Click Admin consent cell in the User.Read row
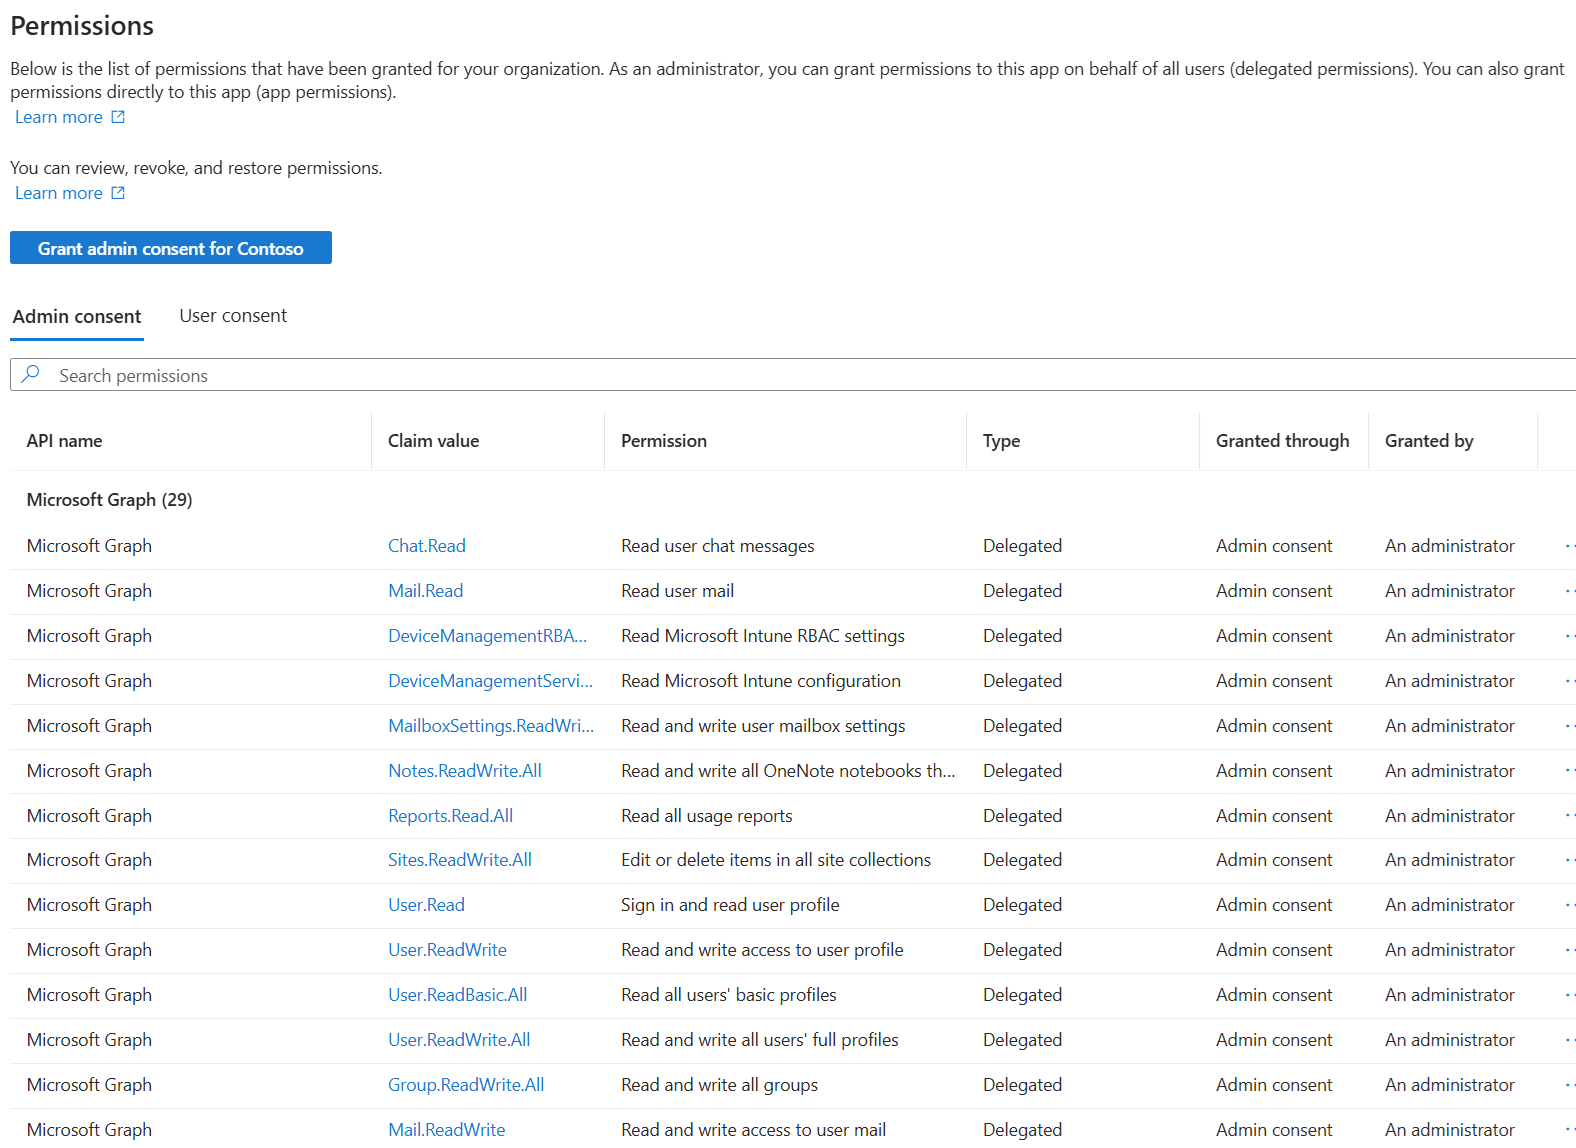1576x1148 pixels. (1275, 905)
